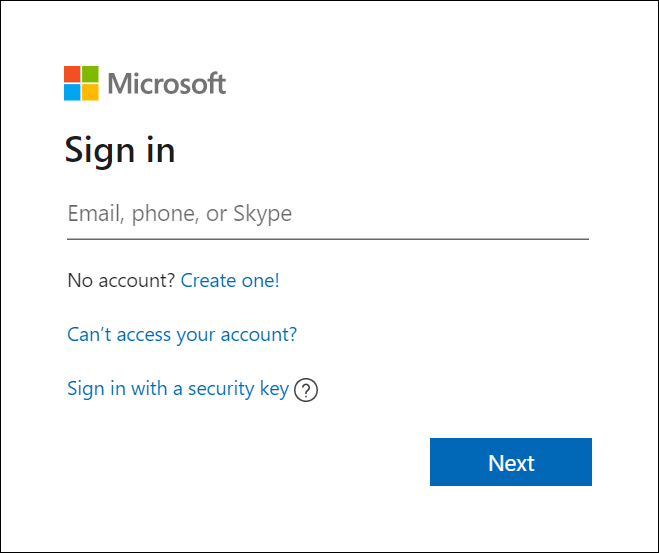Click the "No account?" label text

[x=121, y=281]
